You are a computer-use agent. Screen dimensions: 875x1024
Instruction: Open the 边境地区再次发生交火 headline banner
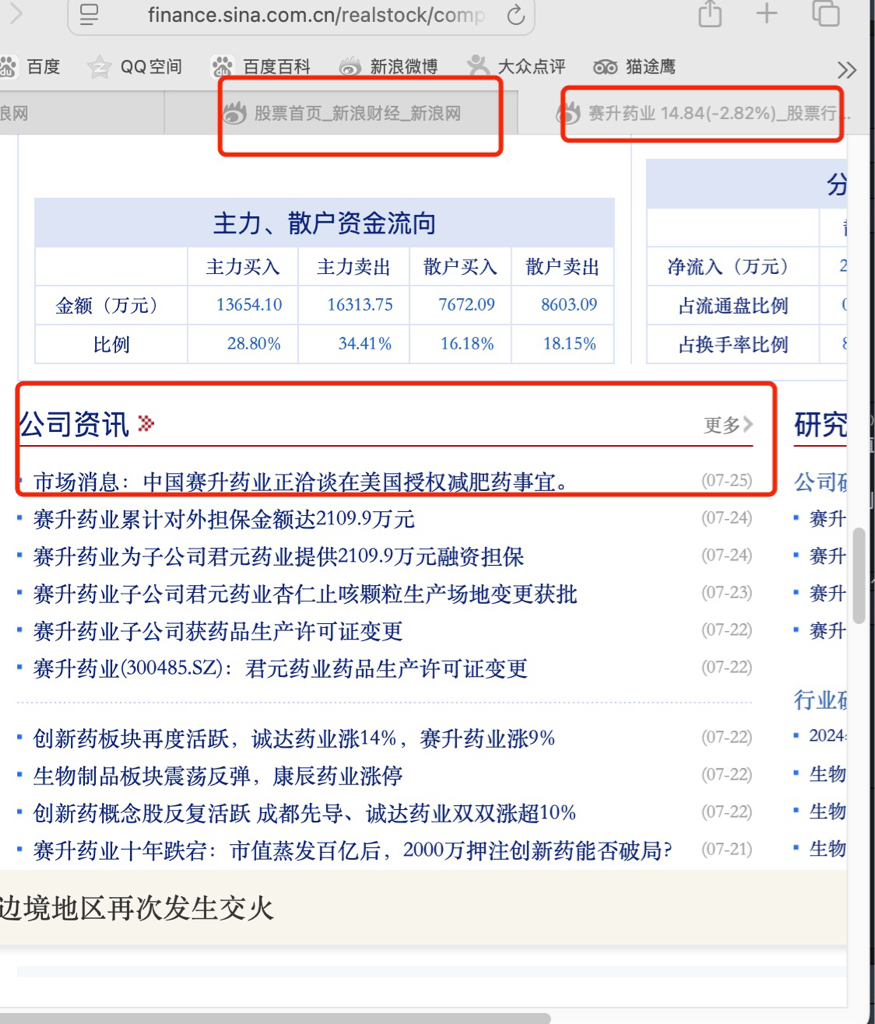tap(136, 908)
